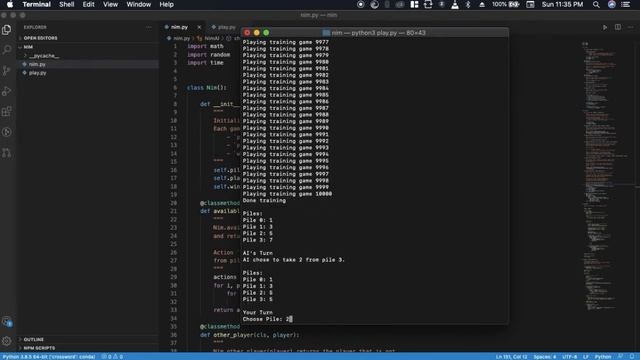
Task: Select the nim.py editor tab
Action: click(x=180, y=27)
